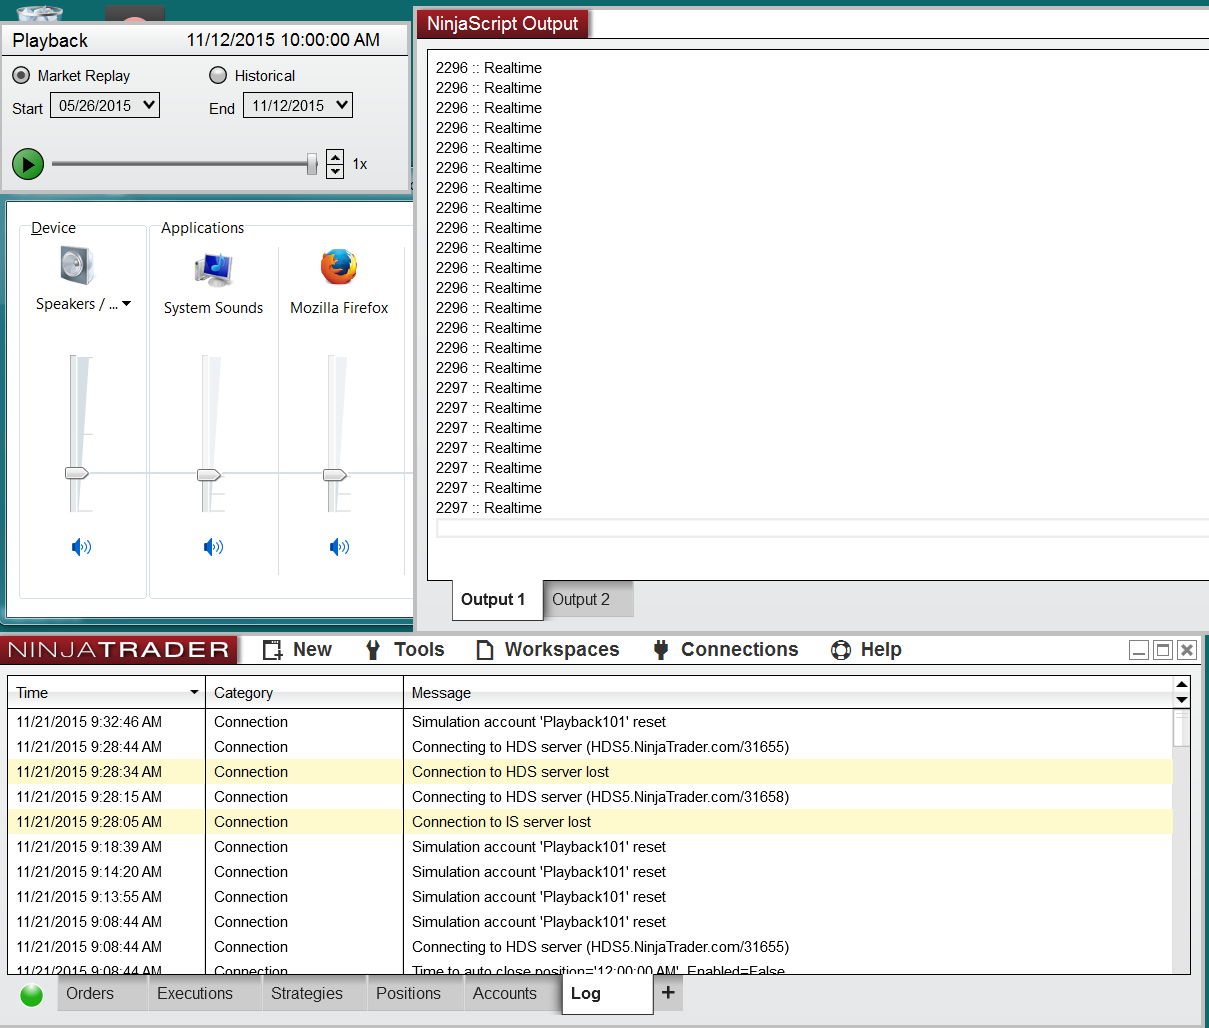Click the NinjaScript Output title tab

tap(502, 23)
